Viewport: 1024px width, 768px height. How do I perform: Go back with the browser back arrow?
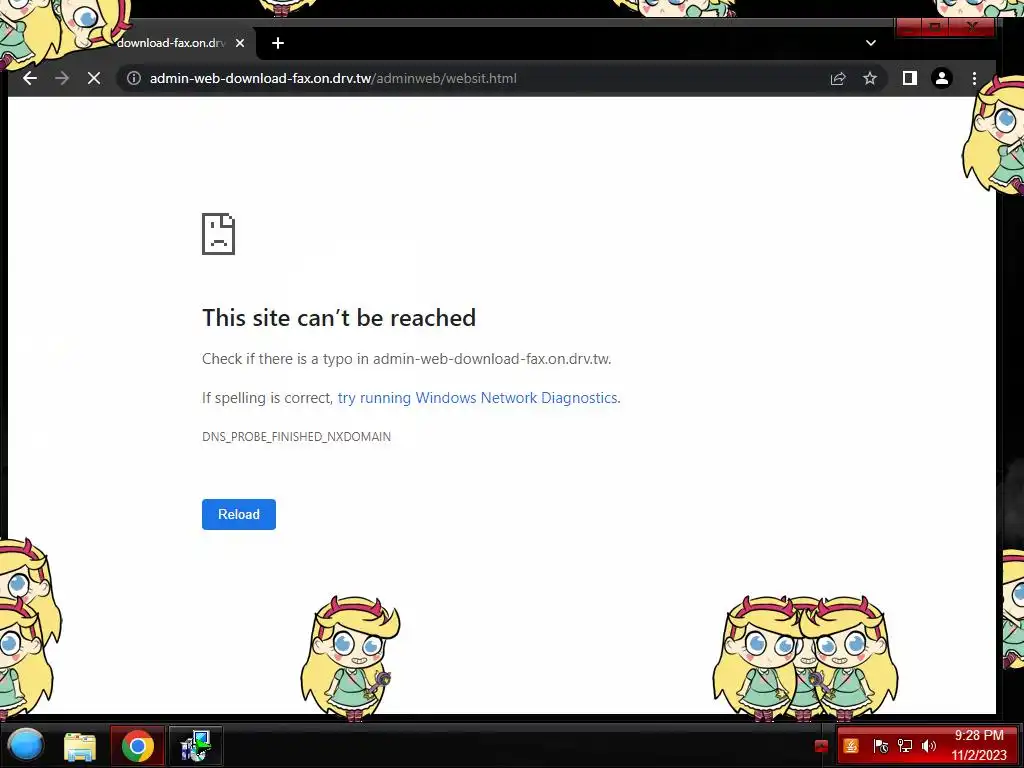click(30, 78)
